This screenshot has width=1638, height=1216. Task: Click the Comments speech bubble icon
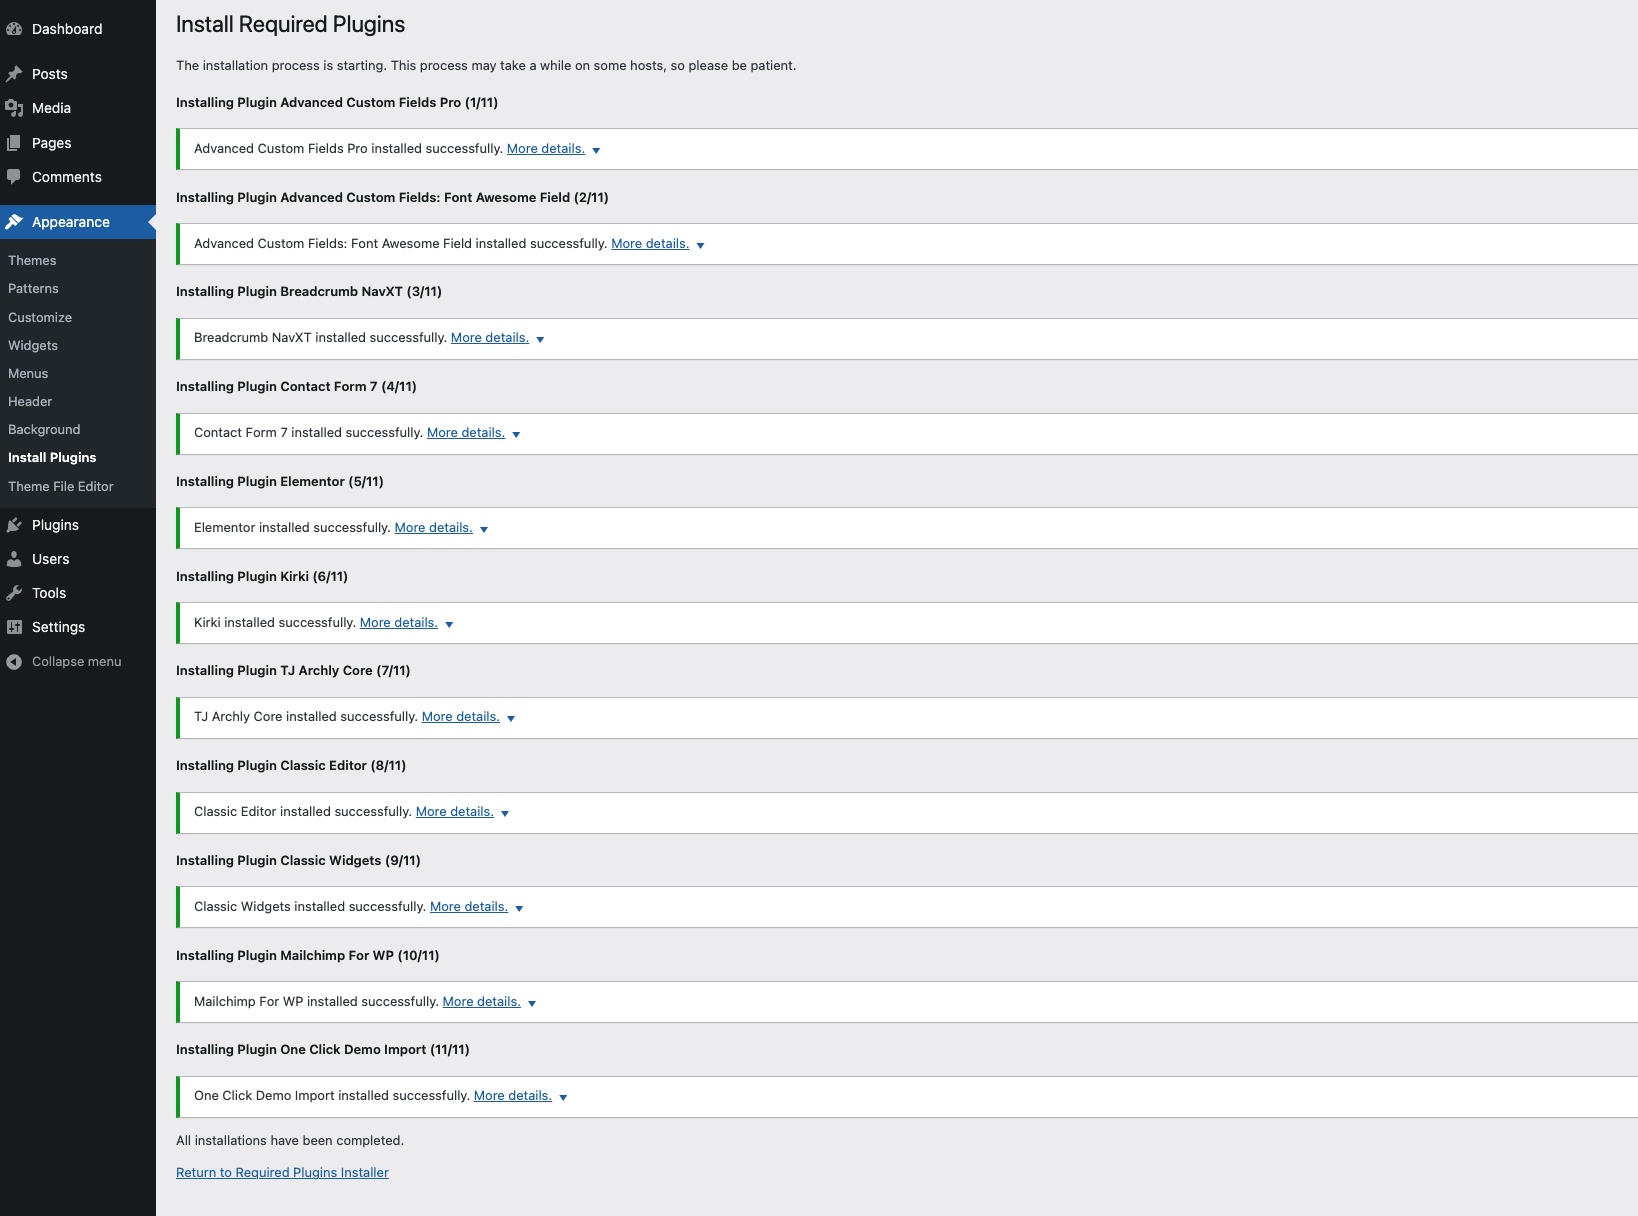click(x=14, y=177)
